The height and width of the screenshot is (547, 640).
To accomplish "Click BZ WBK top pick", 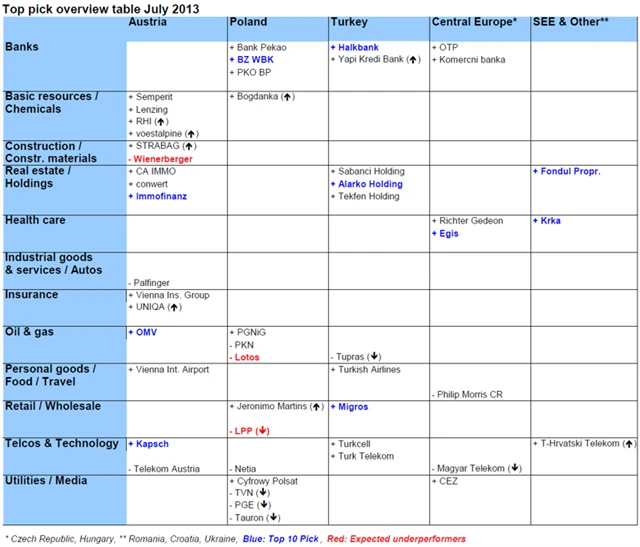I will point(251,60).
